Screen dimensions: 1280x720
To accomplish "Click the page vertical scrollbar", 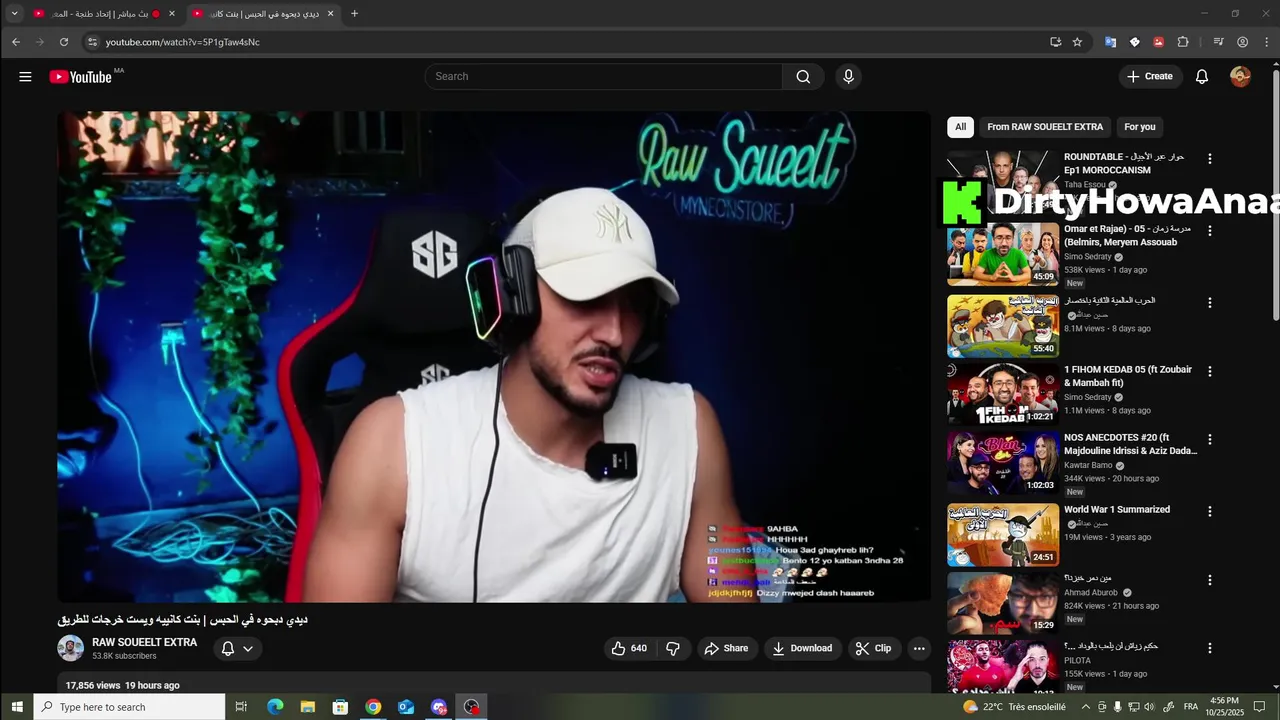I will coord(1275,195).
